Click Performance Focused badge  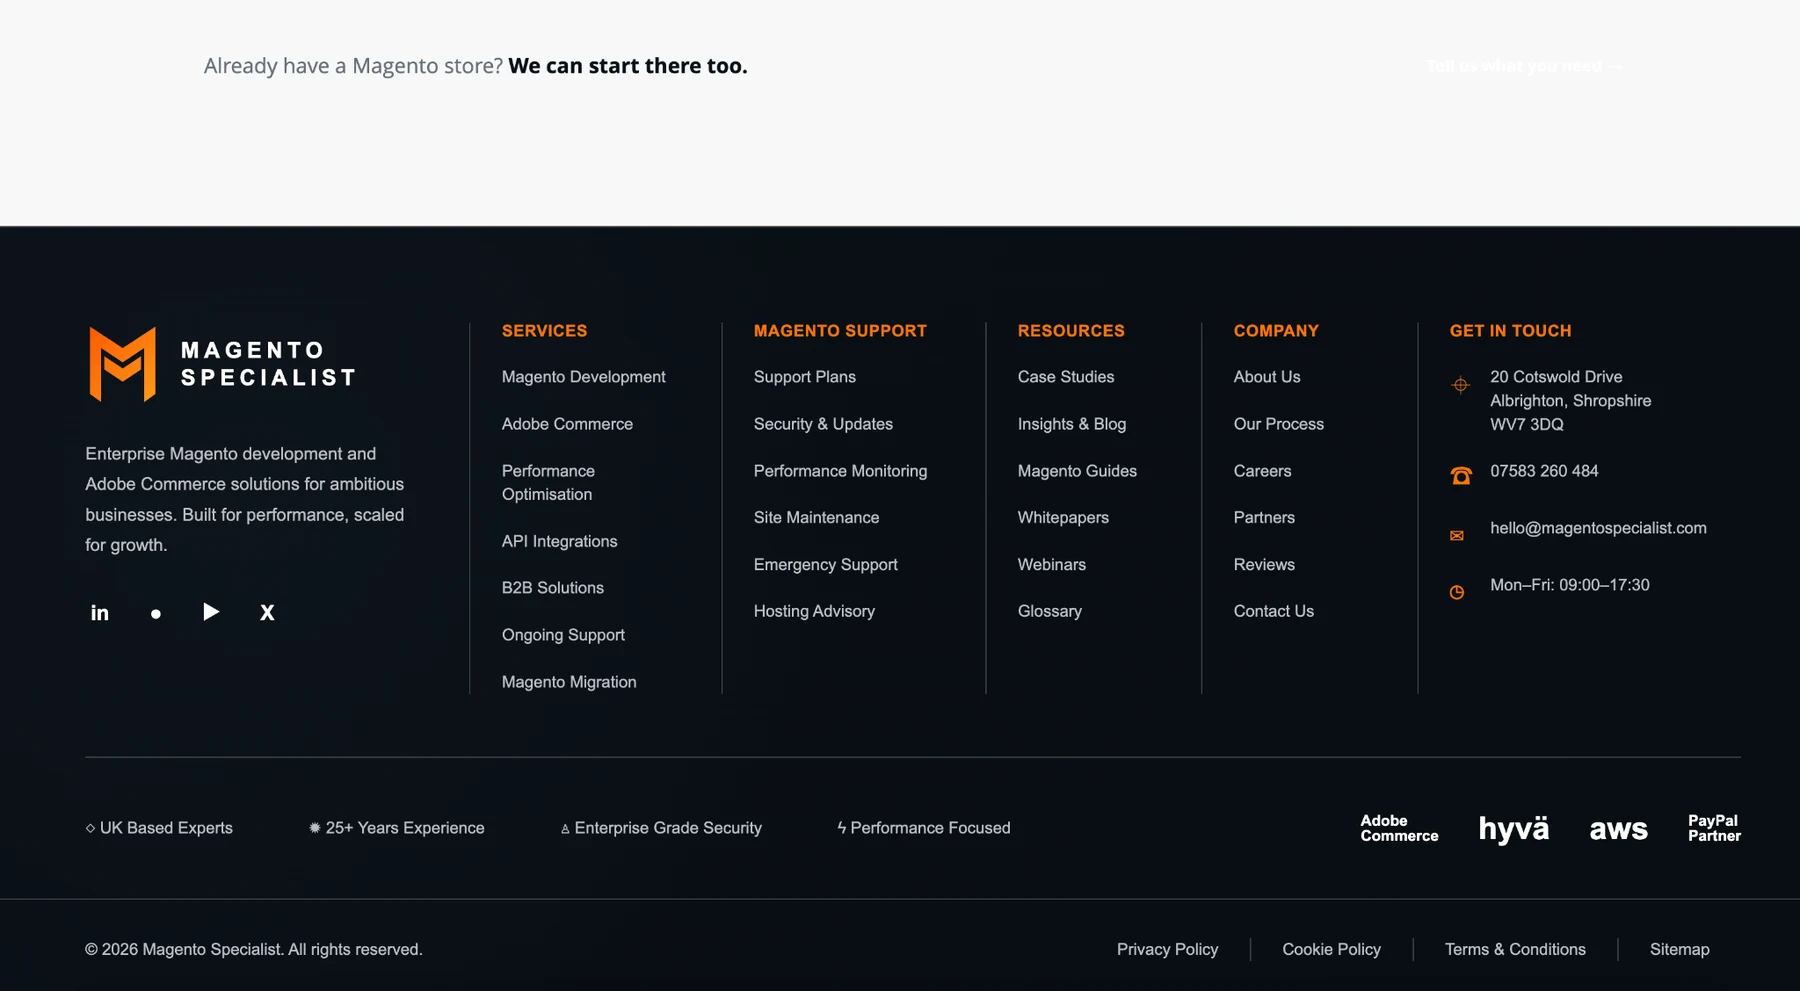pyautogui.click(x=923, y=828)
